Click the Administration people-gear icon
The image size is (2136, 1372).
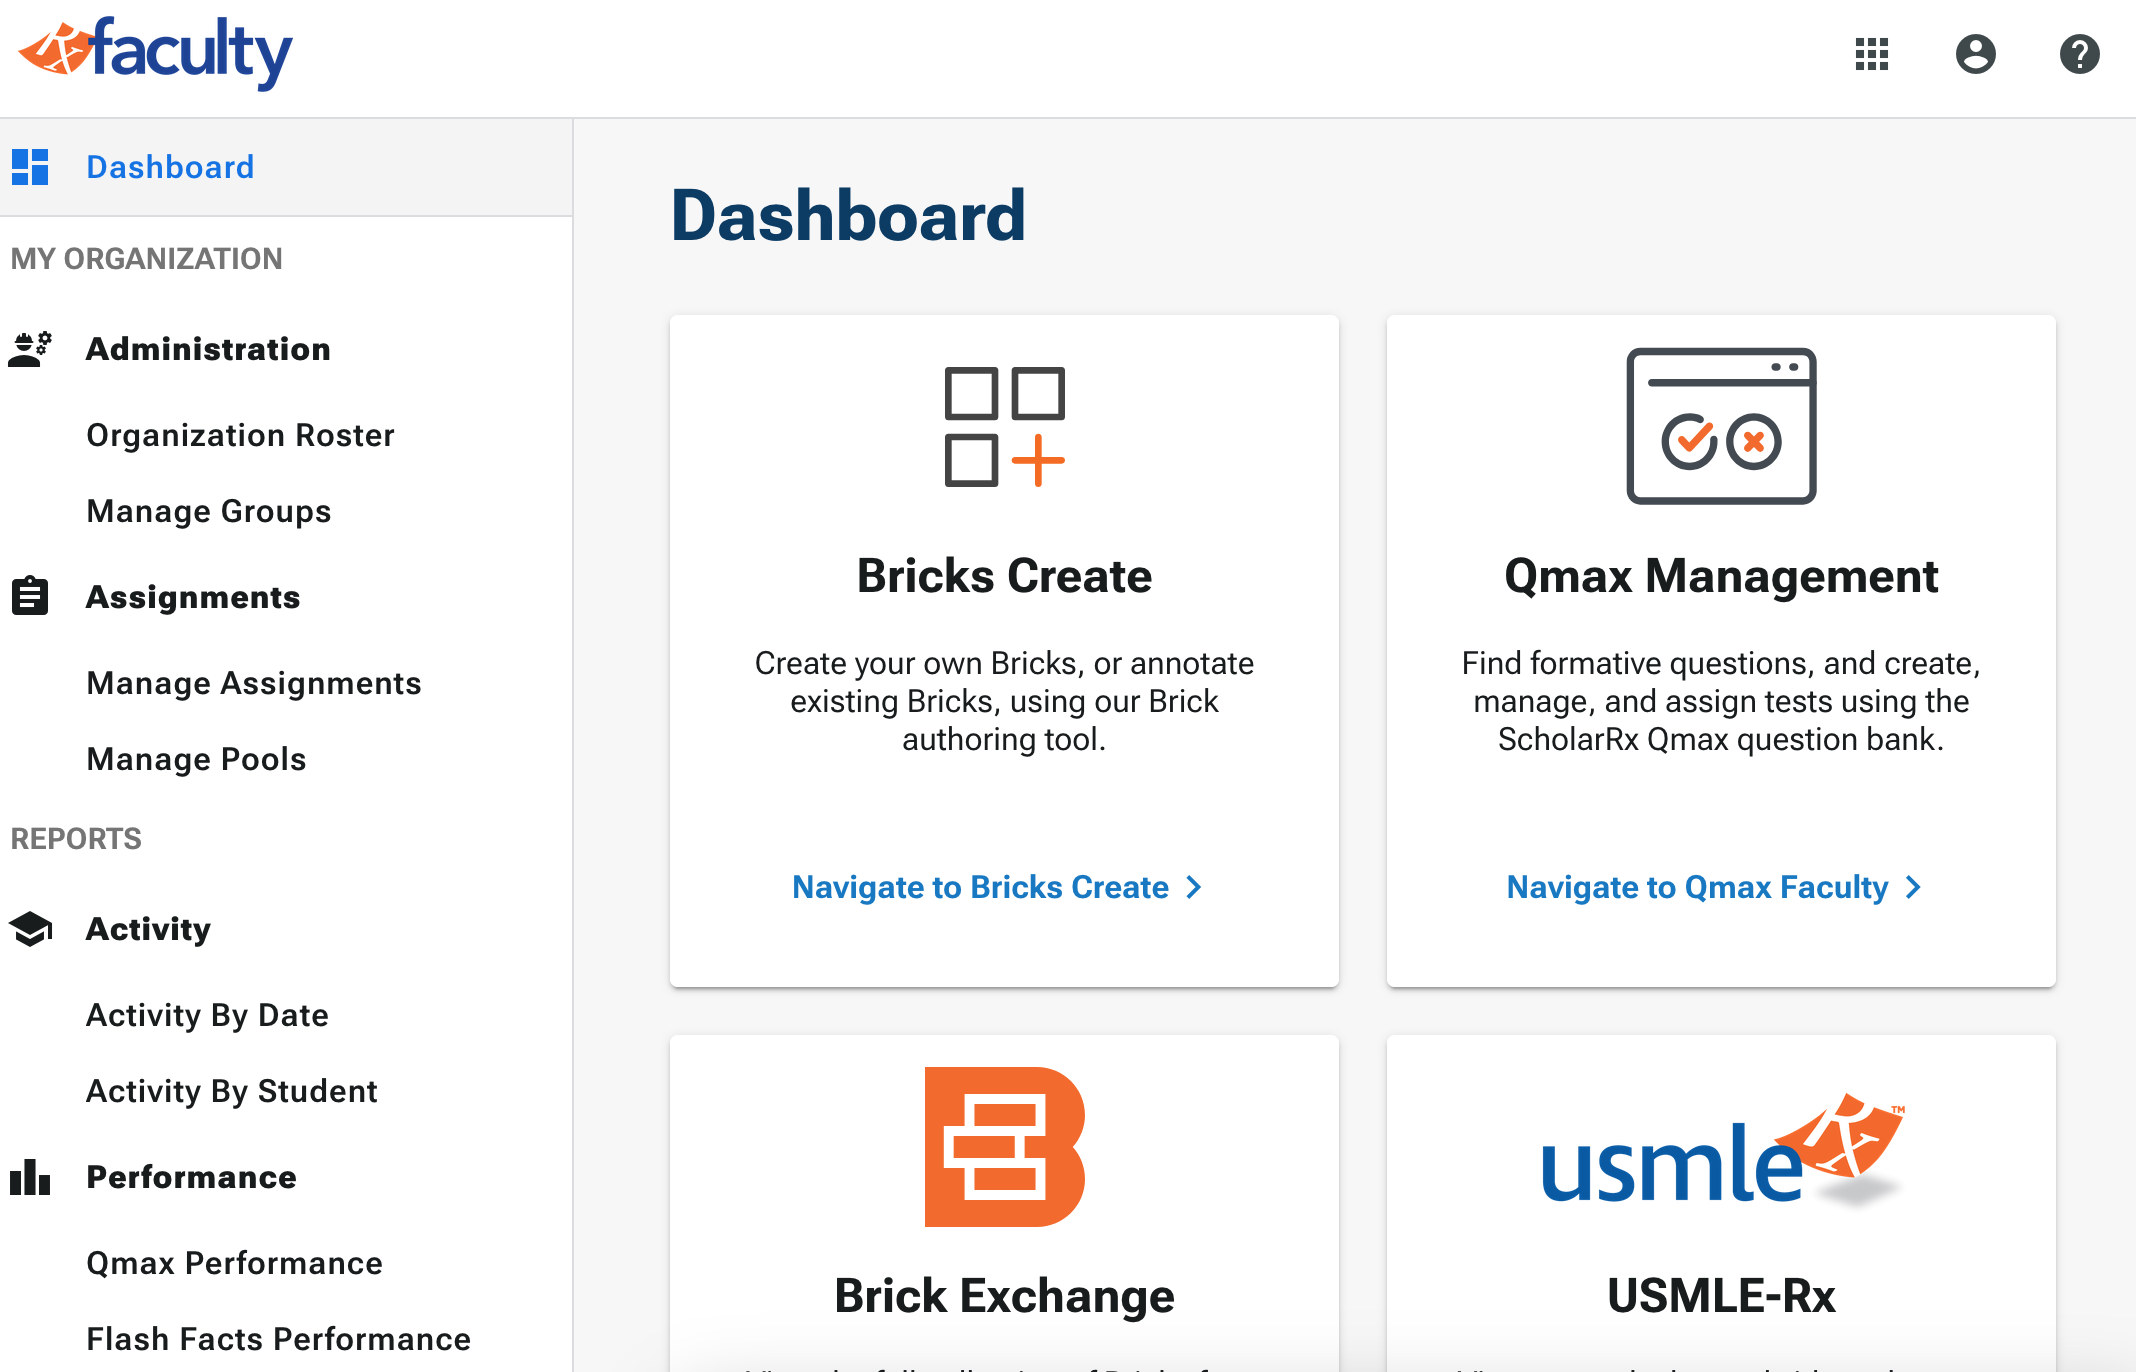click(30, 349)
